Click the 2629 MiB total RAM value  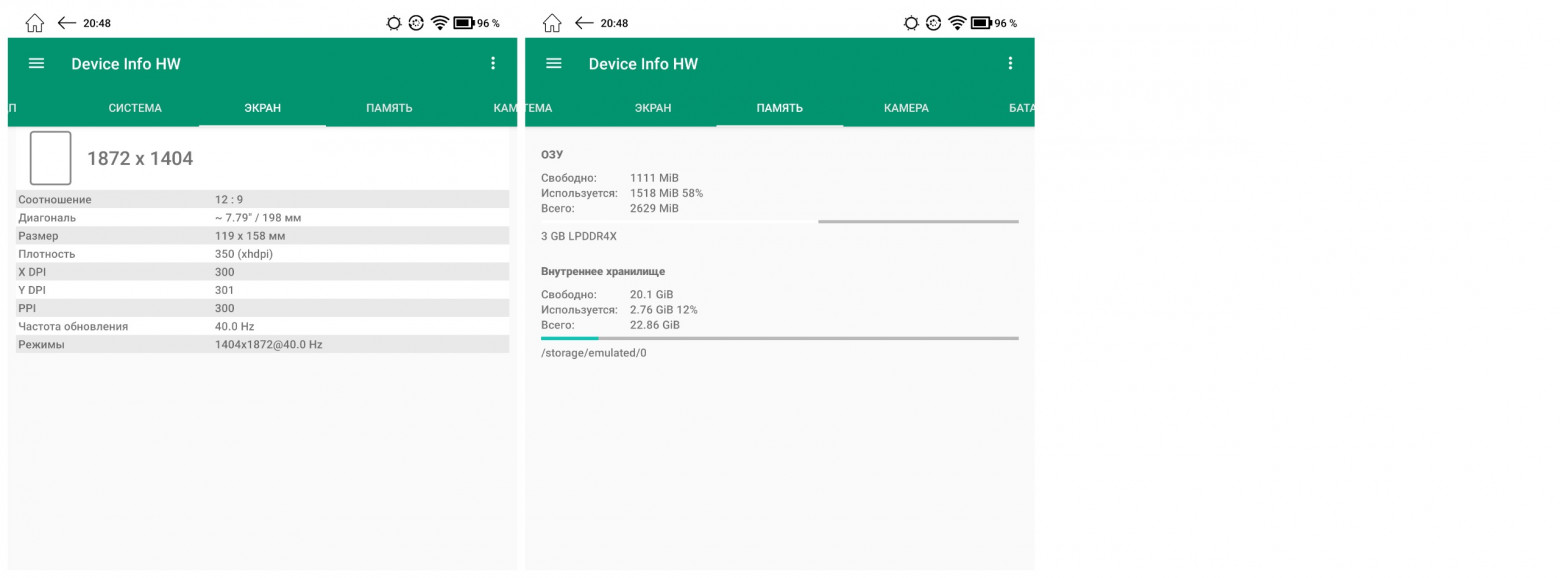coord(654,208)
